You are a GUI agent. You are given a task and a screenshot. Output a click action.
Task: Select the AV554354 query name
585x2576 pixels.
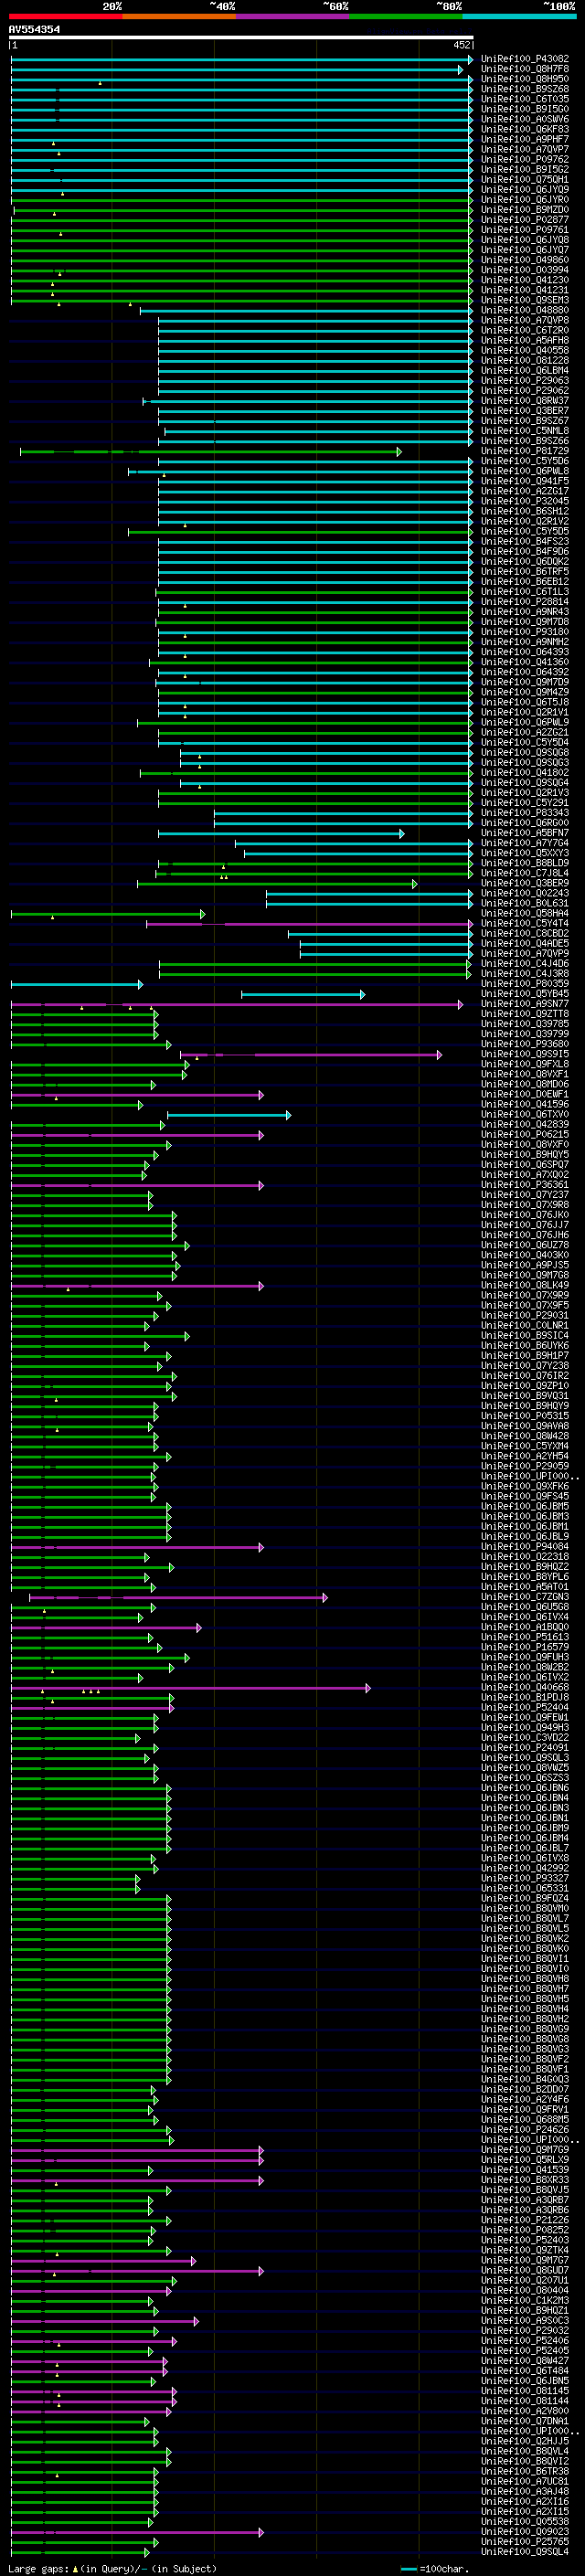[34, 29]
